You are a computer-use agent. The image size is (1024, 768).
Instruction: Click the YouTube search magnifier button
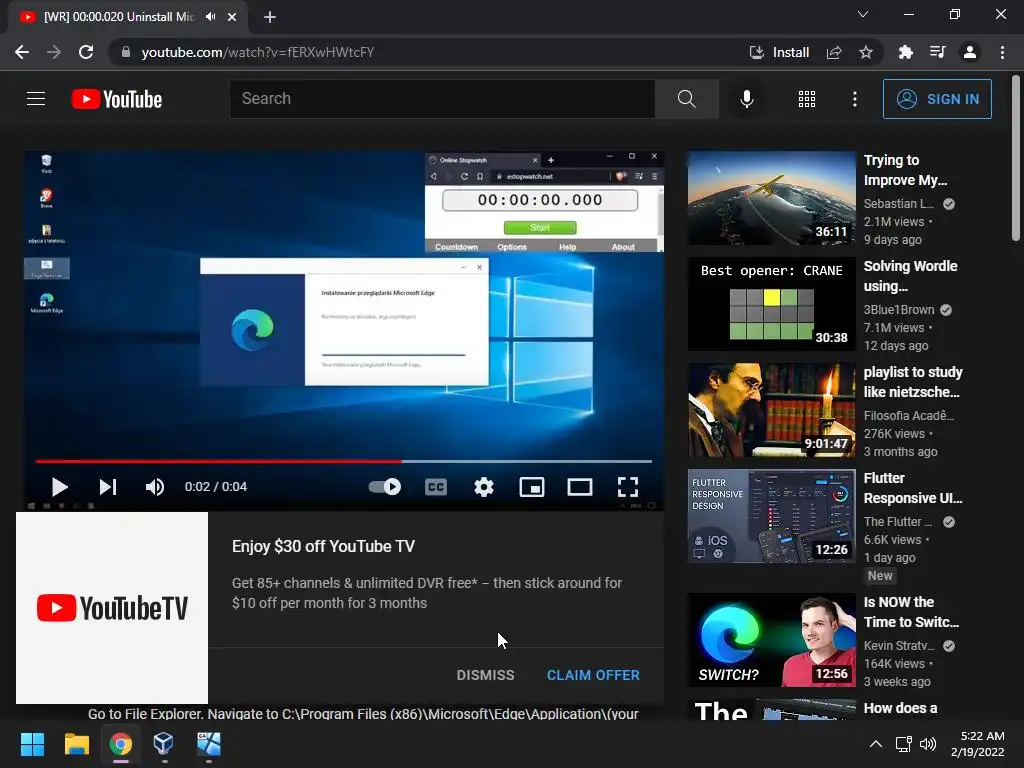686,99
